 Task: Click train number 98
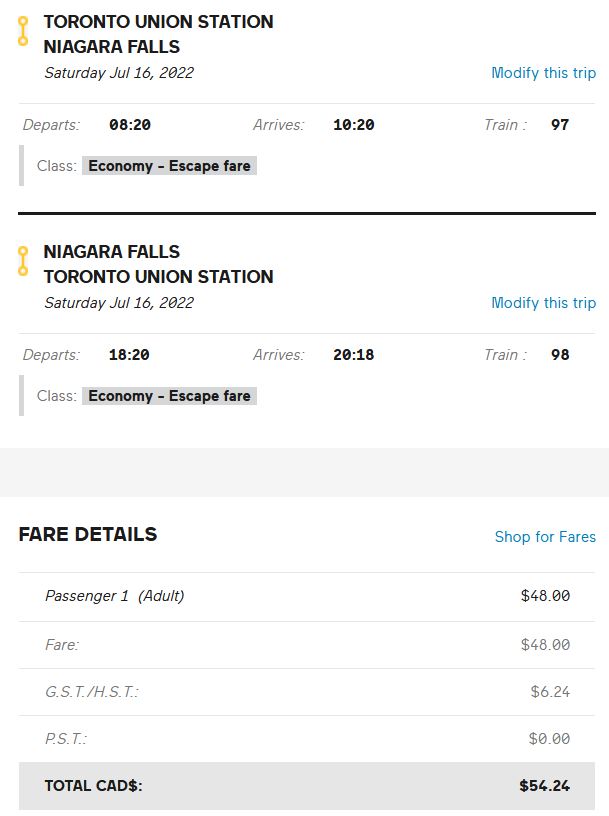click(x=560, y=355)
